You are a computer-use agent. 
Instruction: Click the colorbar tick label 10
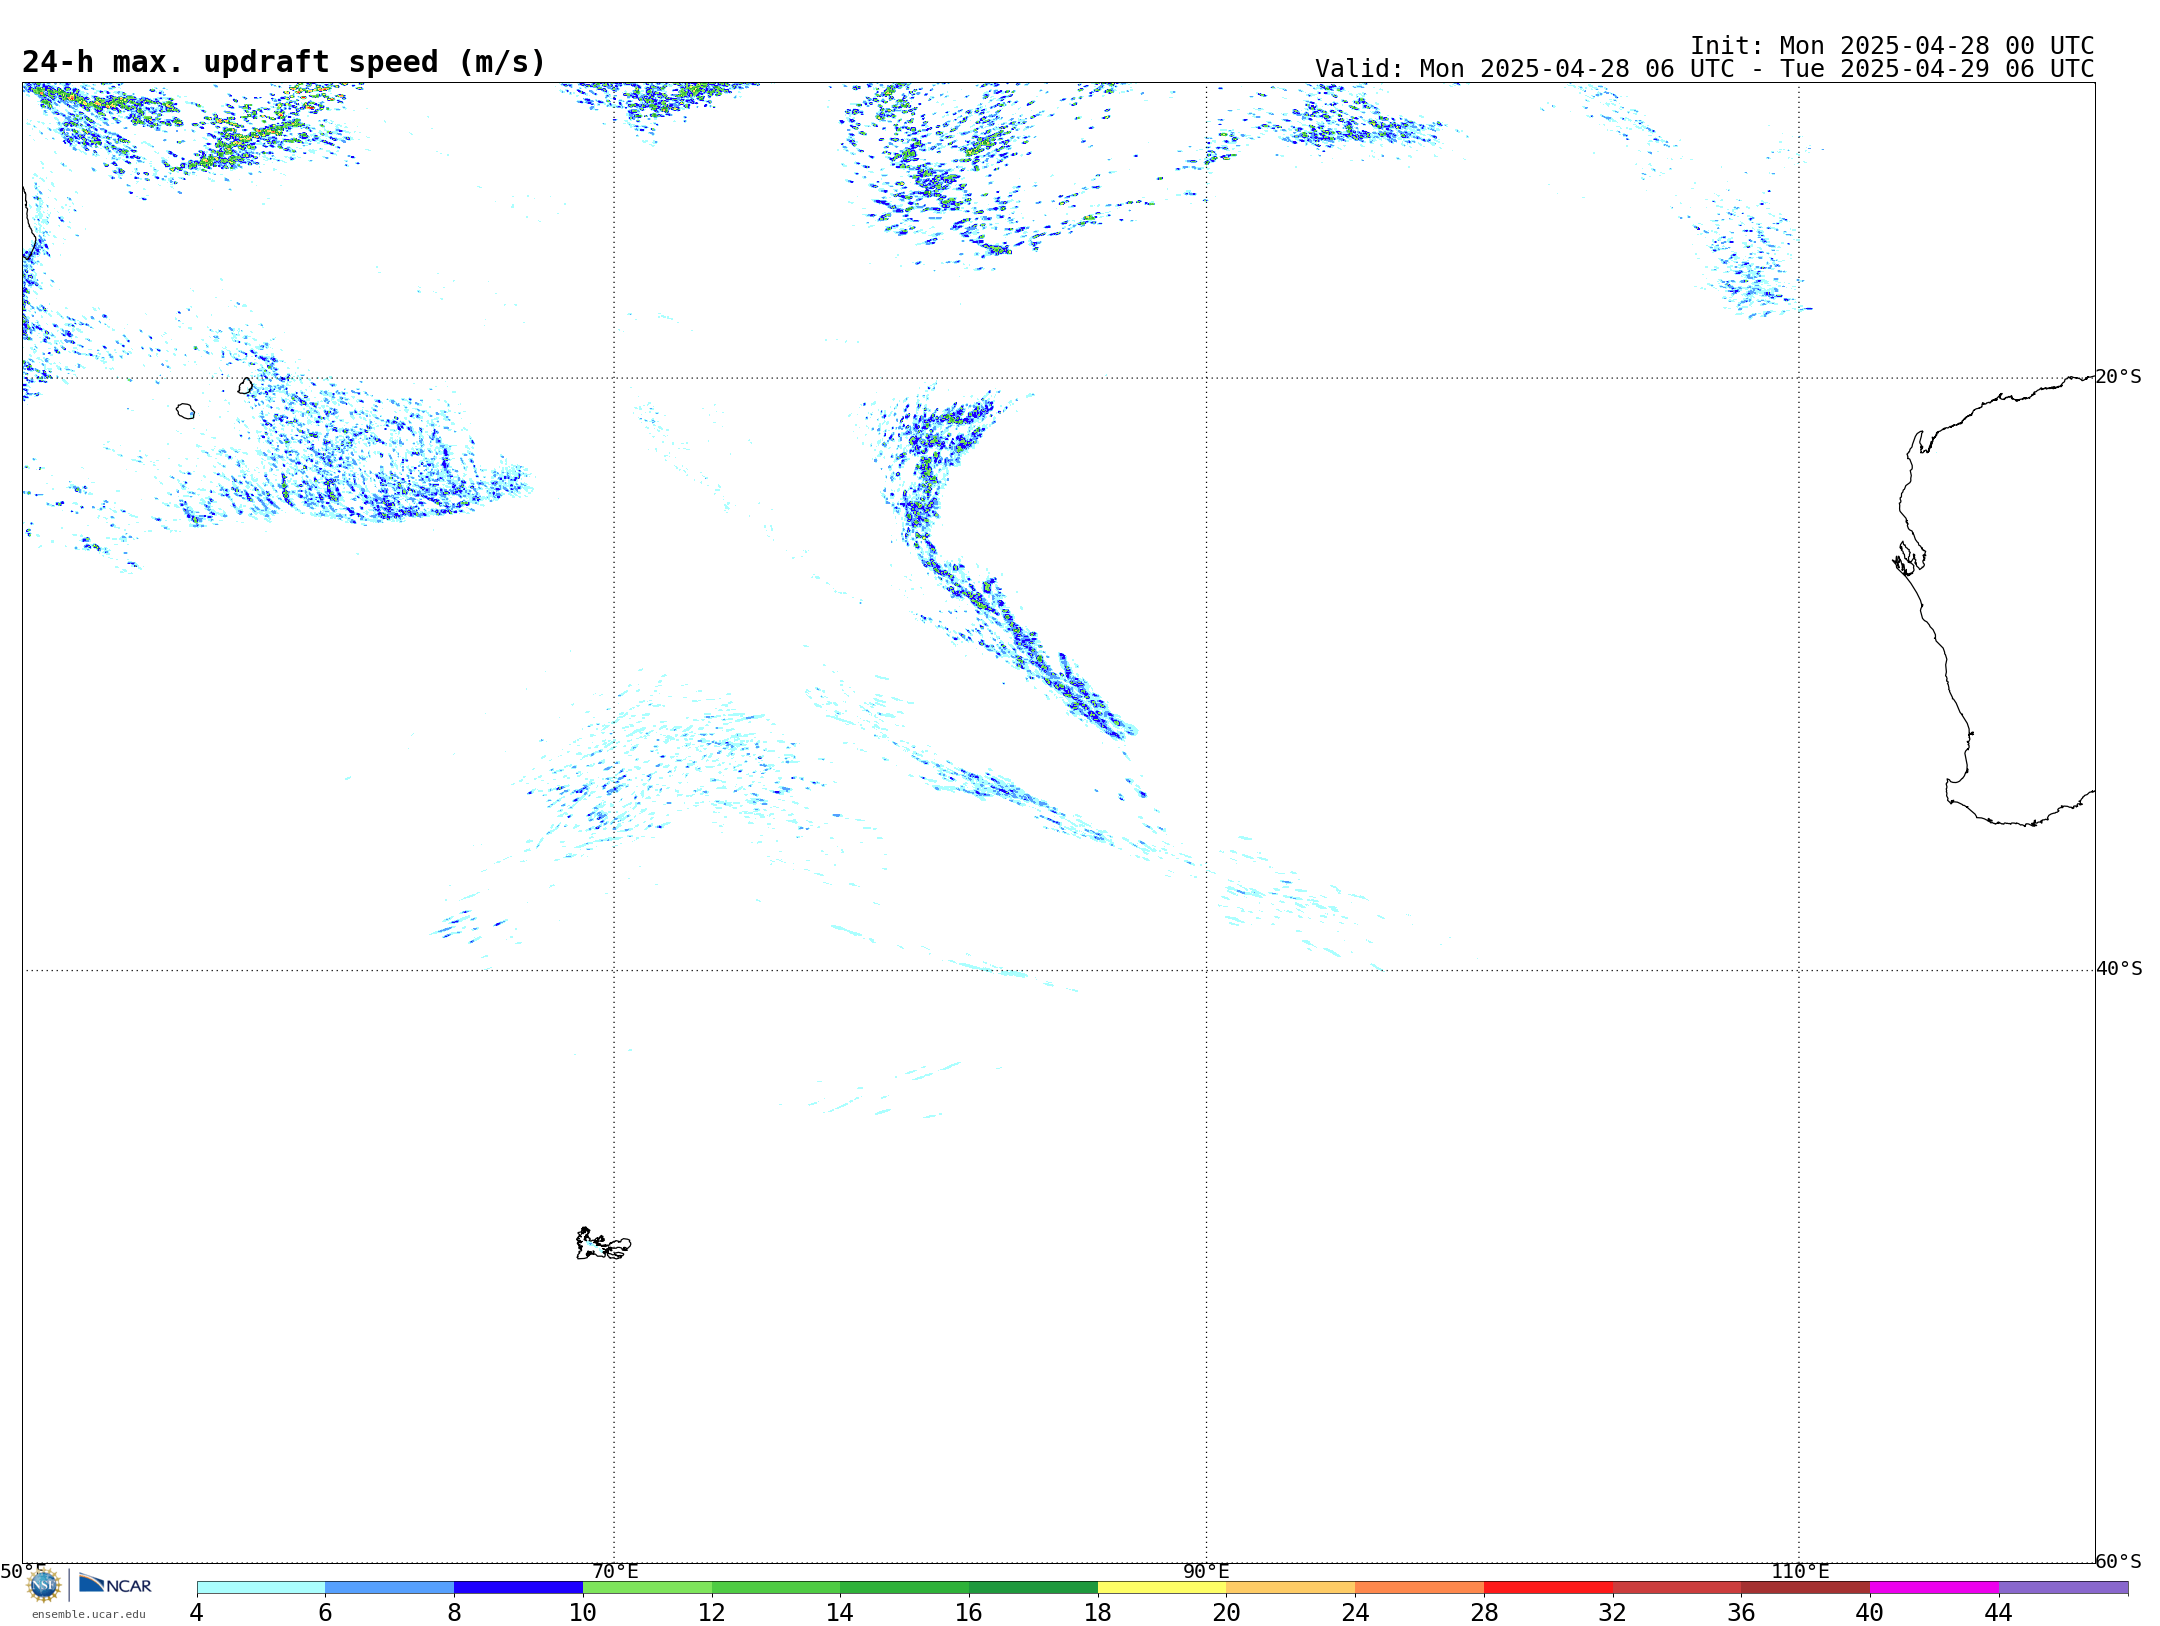[583, 1613]
